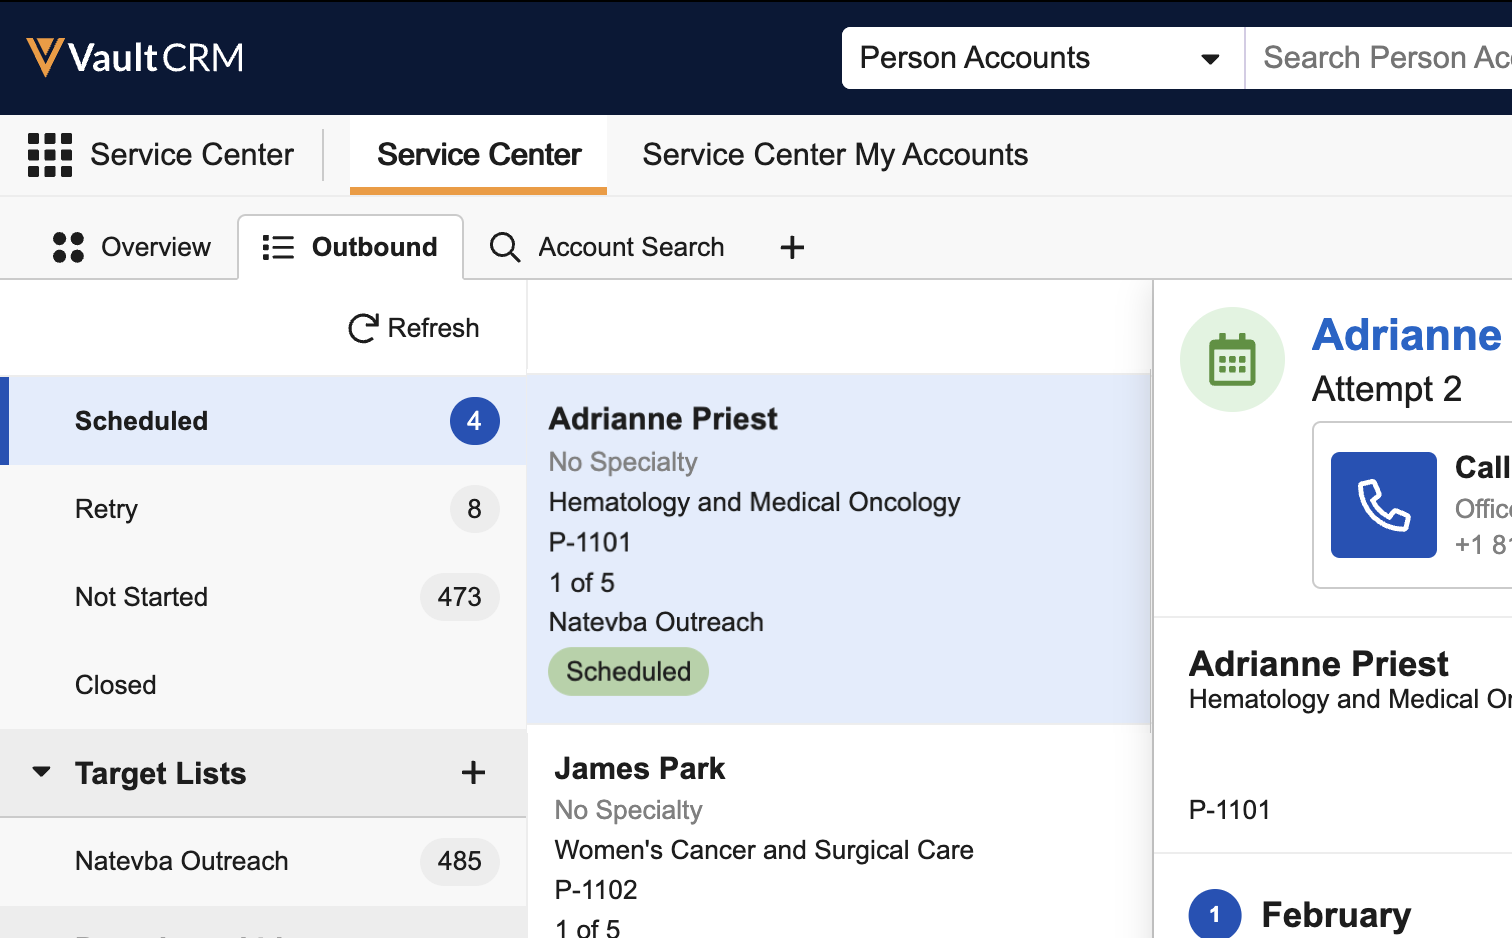Viewport: 1512px width, 938px height.
Task: Select the Natevba Outreach target list
Action: (182, 861)
